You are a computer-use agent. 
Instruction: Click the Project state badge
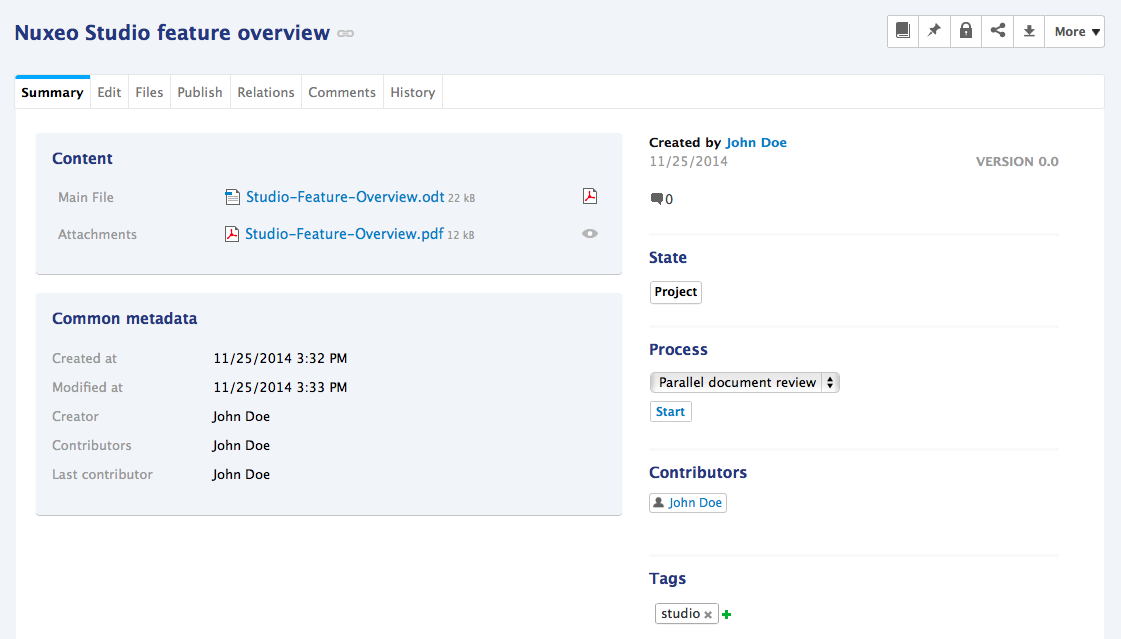click(x=676, y=292)
